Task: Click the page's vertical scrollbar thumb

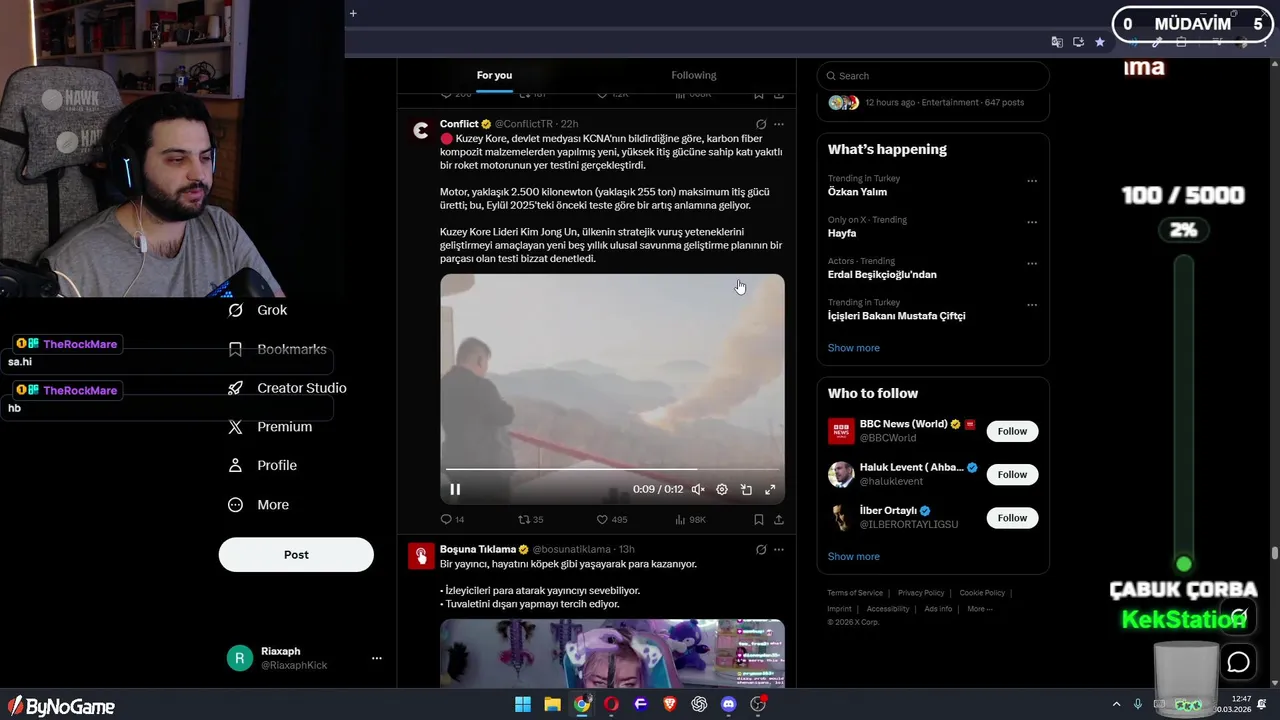Action: (1275, 553)
